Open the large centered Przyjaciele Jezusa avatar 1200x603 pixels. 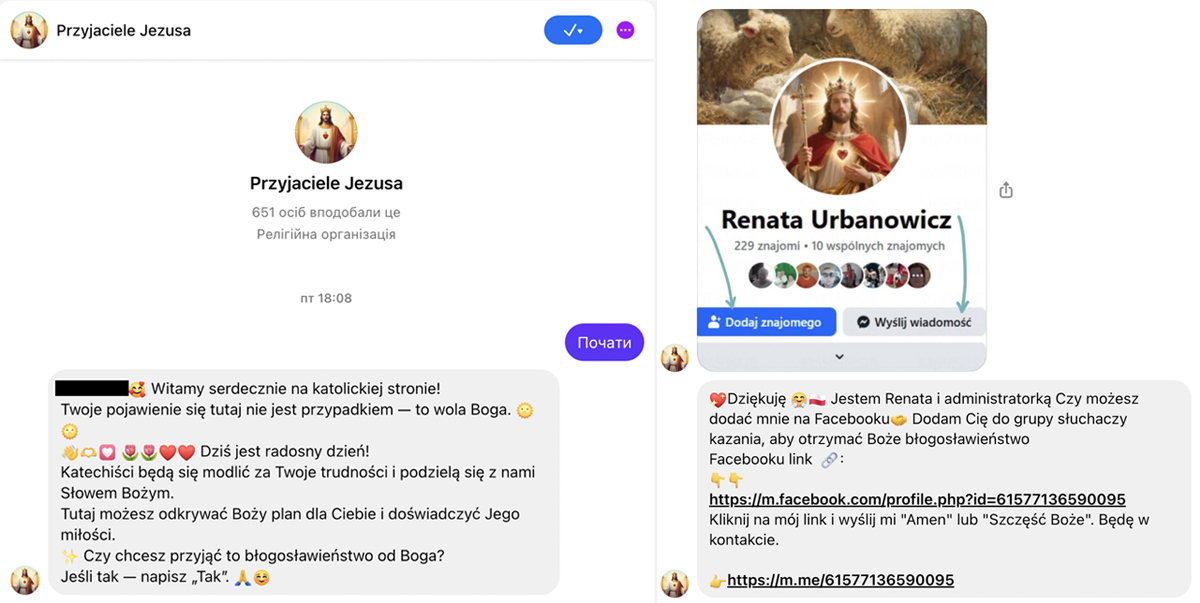pos(326,133)
